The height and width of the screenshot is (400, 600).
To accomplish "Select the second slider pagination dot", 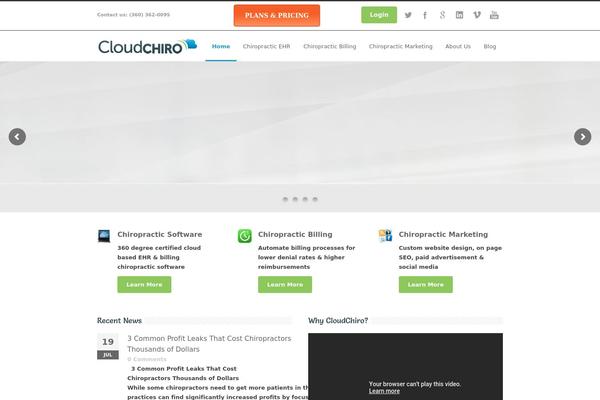I will tap(295, 199).
